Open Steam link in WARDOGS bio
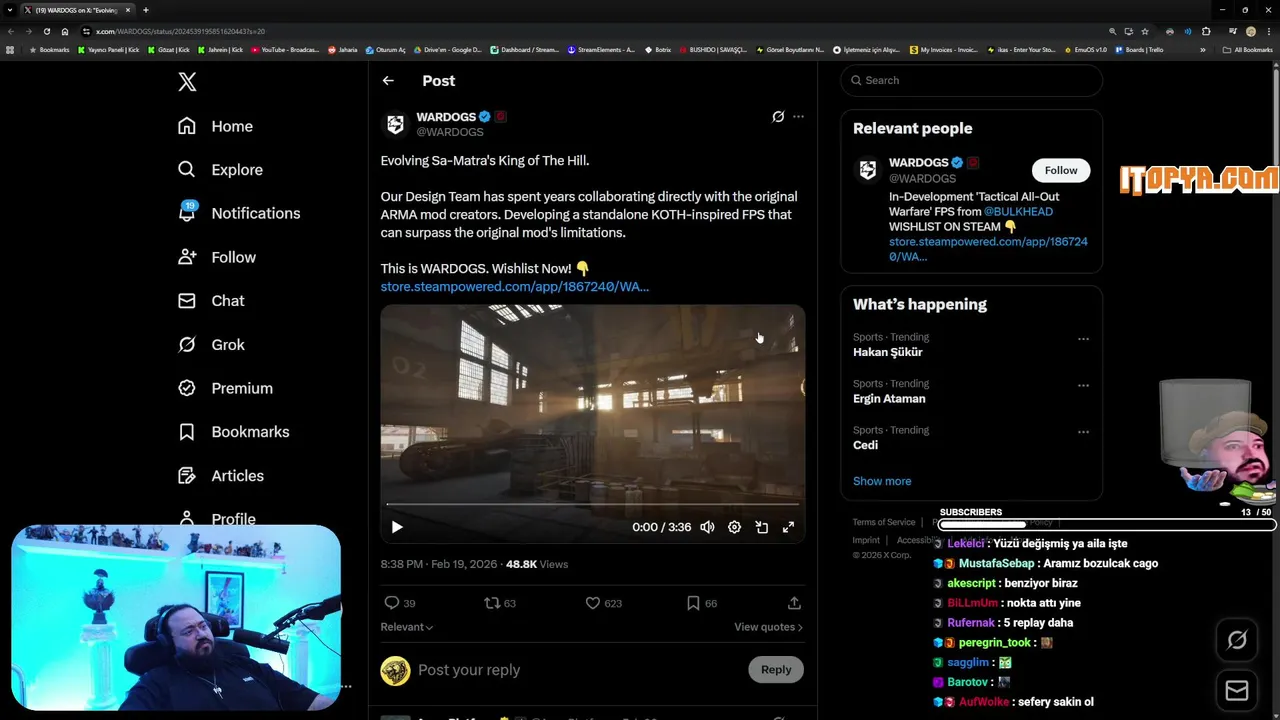The height and width of the screenshot is (720, 1280). (x=988, y=249)
